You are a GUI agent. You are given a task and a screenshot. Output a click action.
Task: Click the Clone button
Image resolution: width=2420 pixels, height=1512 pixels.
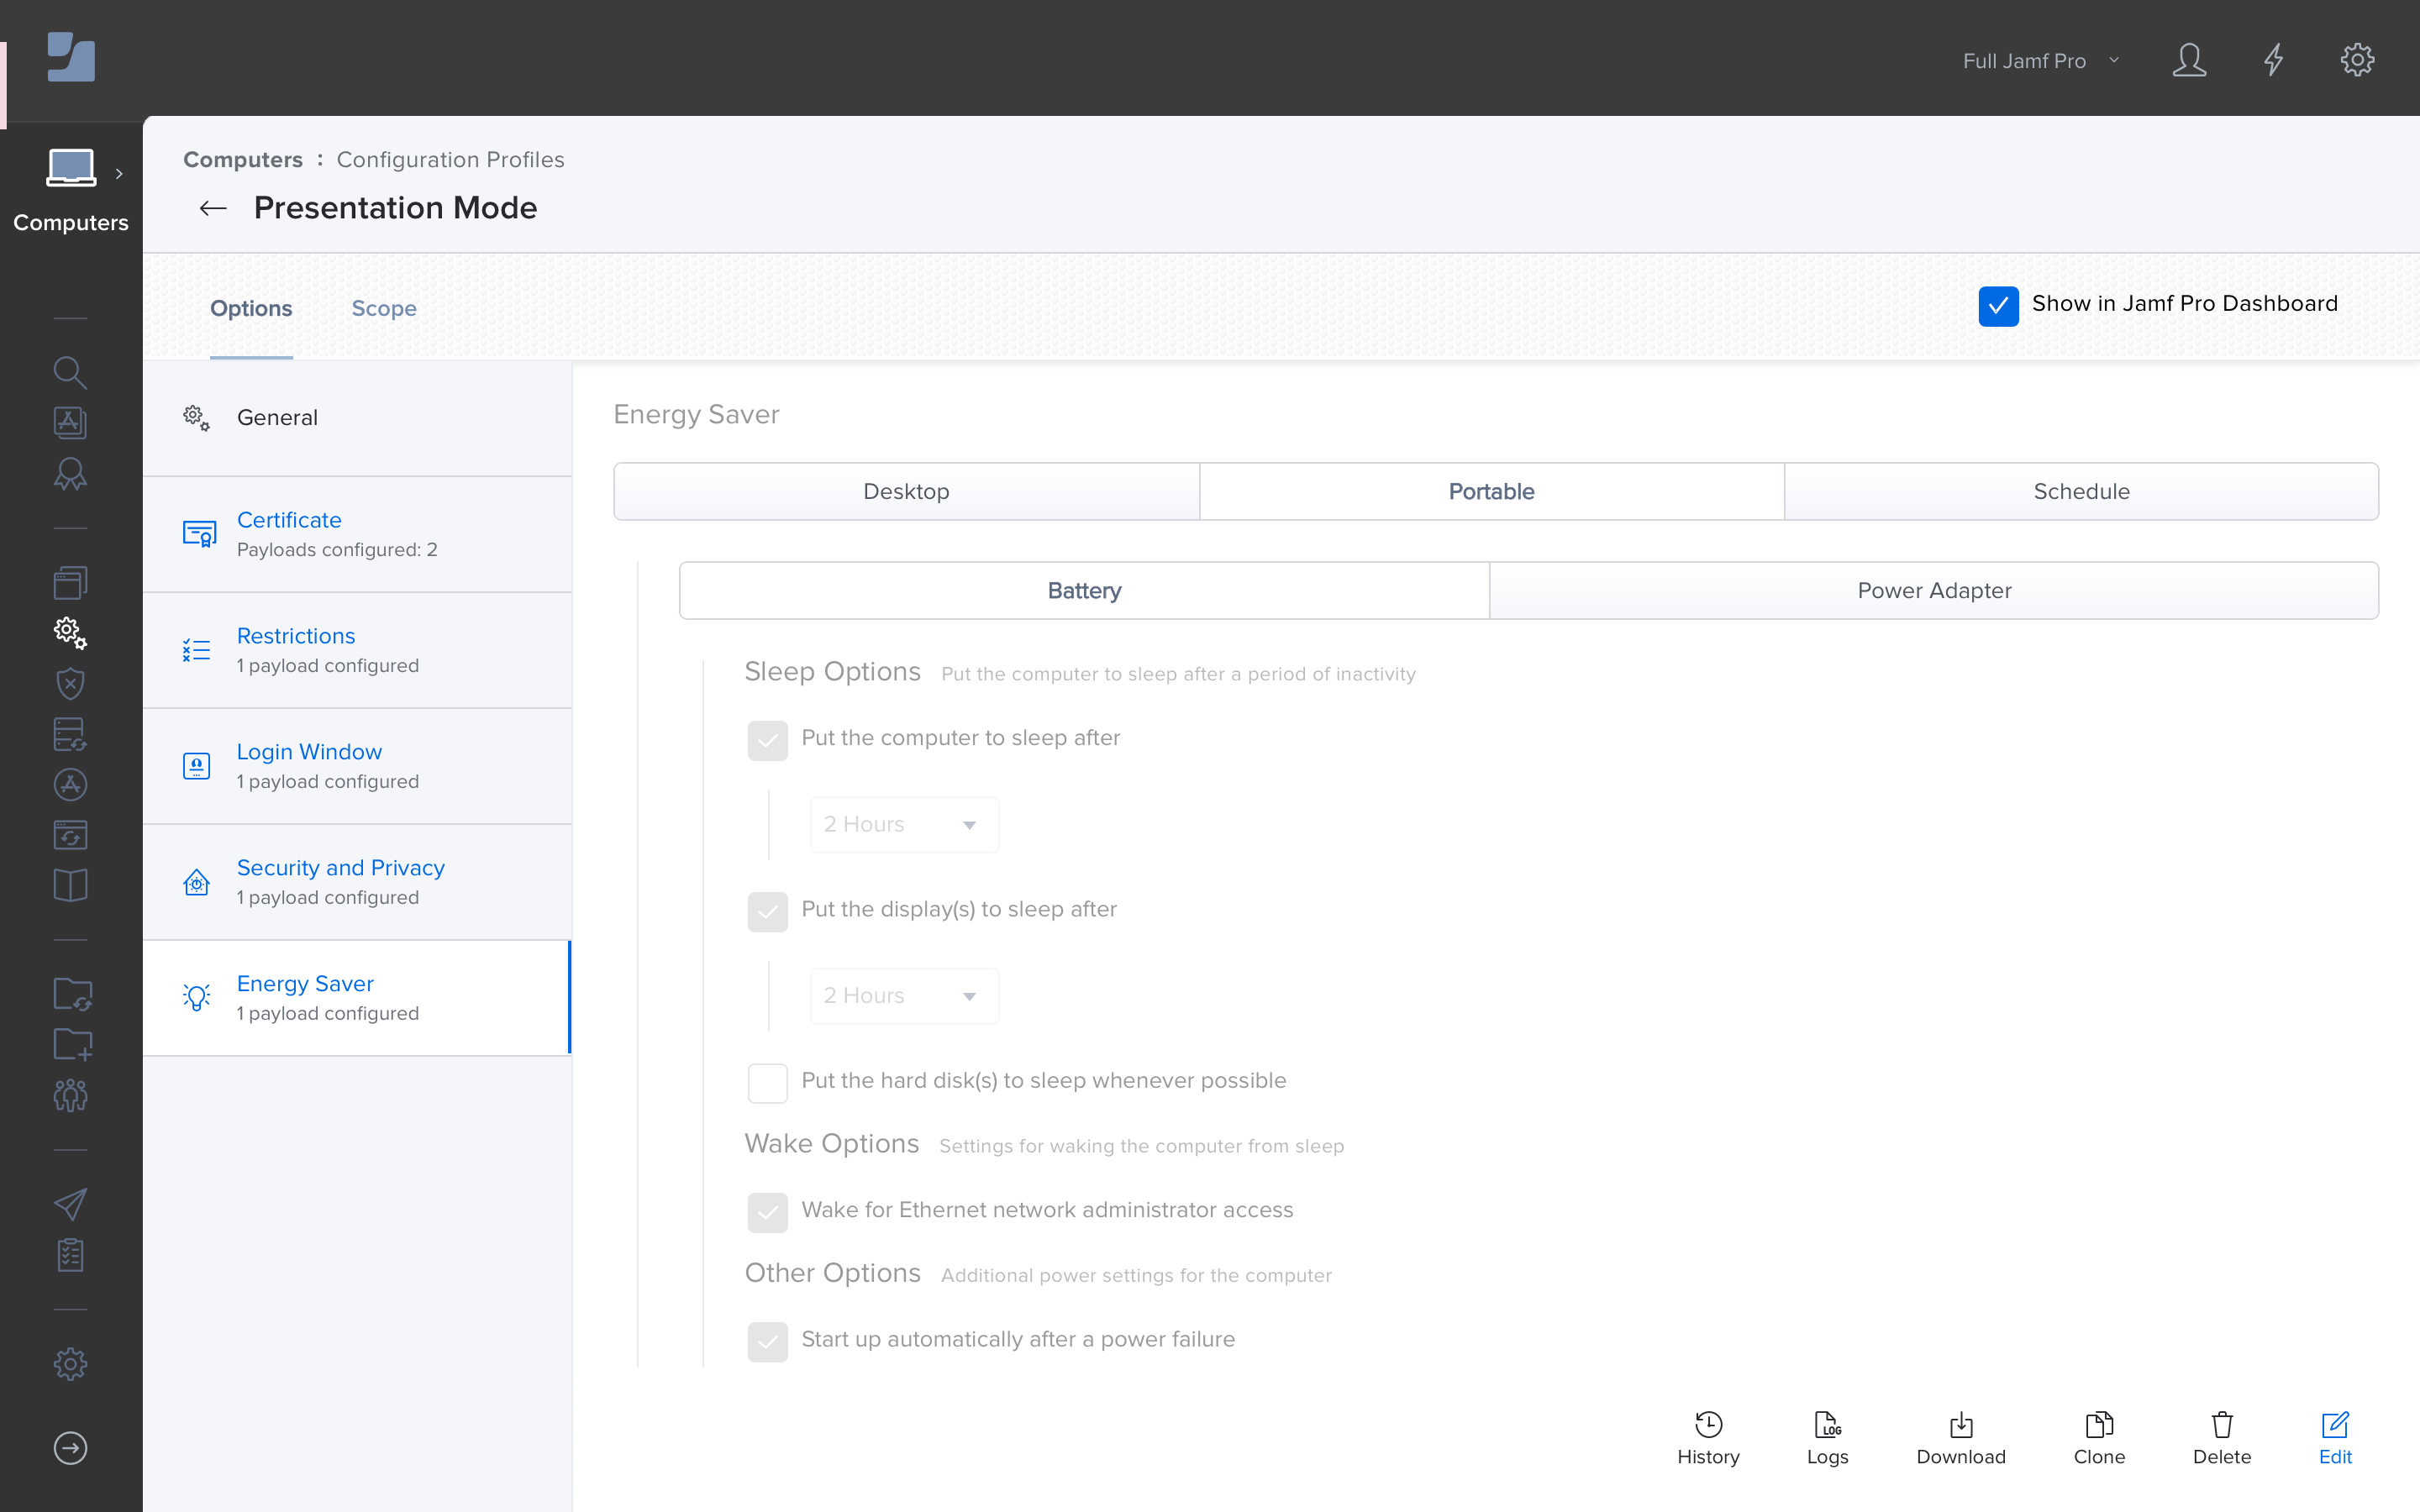click(2097, 1436)
